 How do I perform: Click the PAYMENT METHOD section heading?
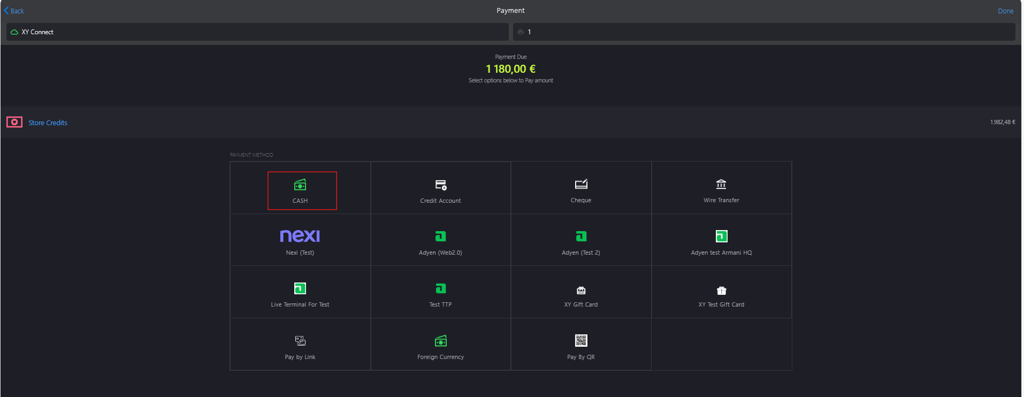click(x=251, y=155)
